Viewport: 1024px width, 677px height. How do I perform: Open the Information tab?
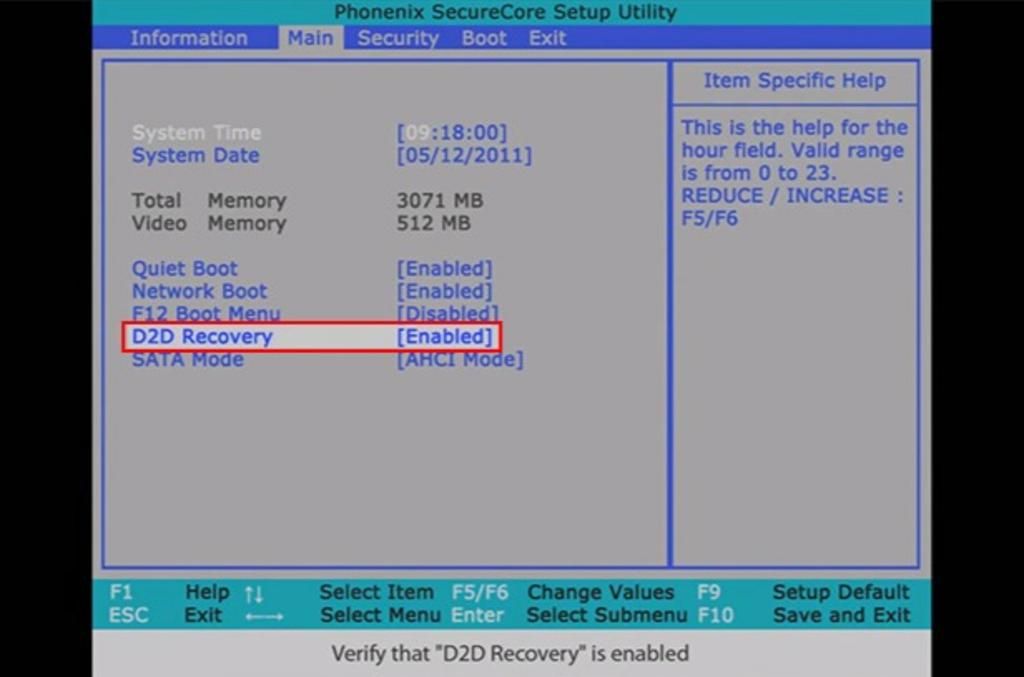(x=189, y=38)
